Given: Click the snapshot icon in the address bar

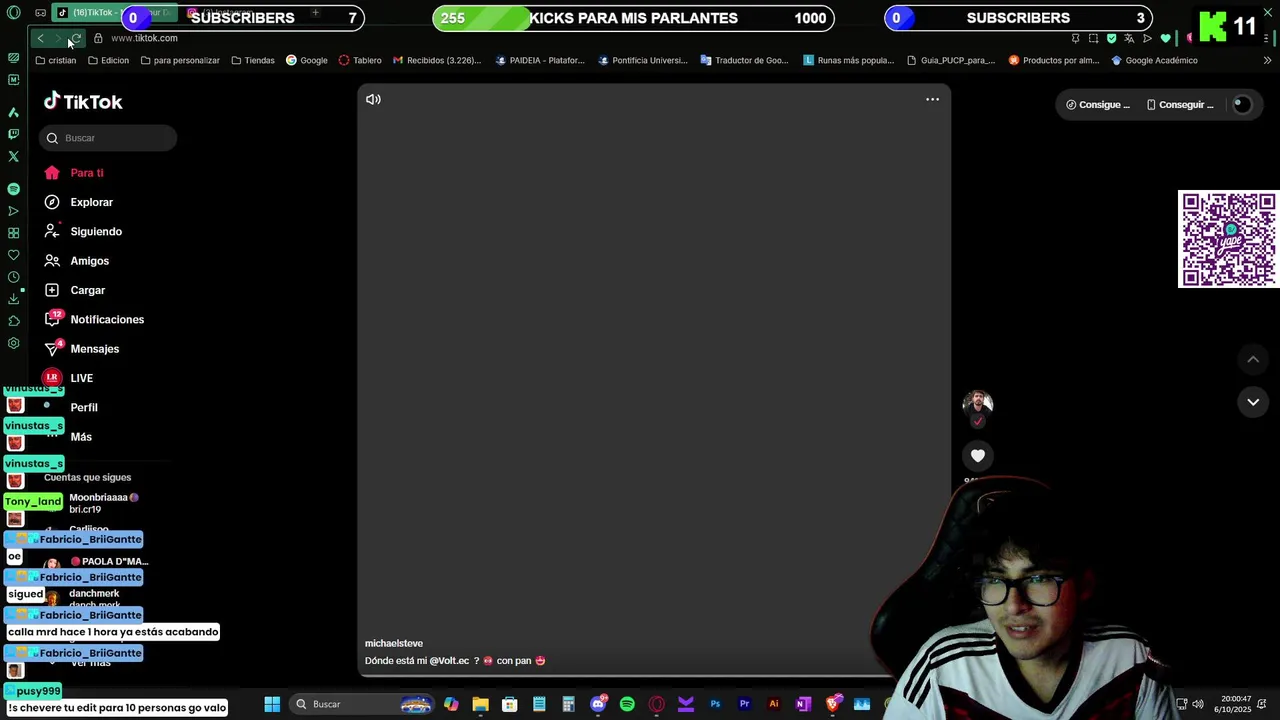Looking at the screenshot, I should [1093, 38].
